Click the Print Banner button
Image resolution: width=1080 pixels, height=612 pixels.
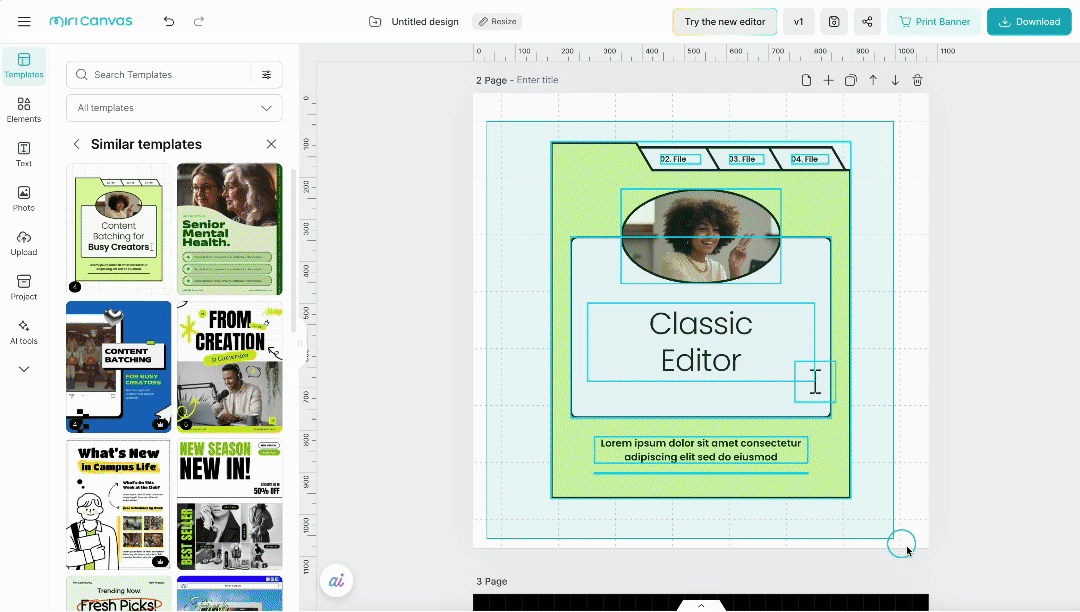pyautogui.click(x=934, y=21)
